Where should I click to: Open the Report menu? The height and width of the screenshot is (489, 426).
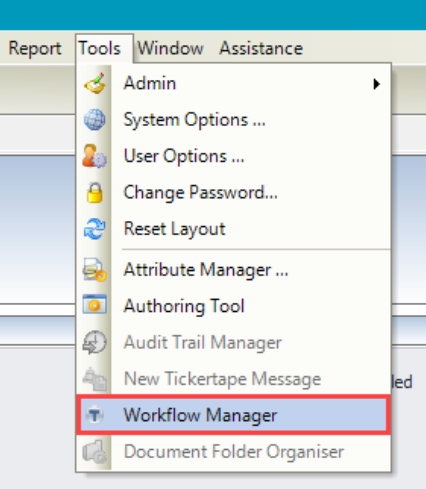tap(35, 49)
